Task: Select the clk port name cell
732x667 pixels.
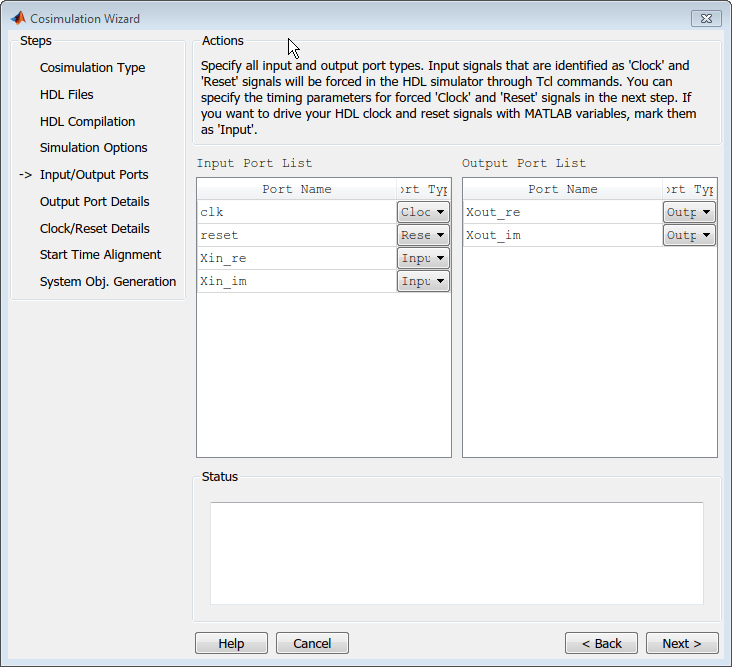Action: 297,212
